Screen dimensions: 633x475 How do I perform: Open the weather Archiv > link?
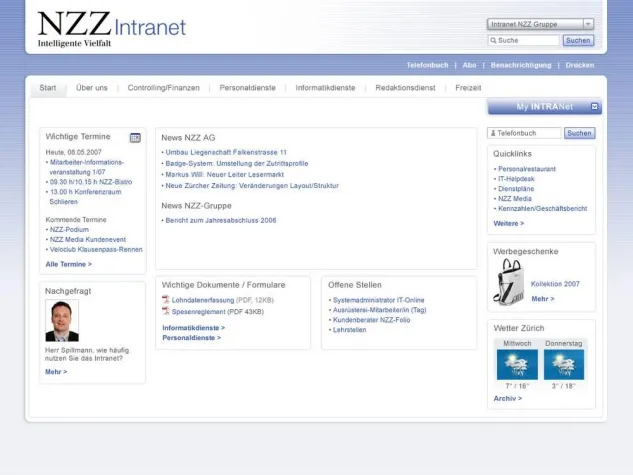click(x=508, y=398)
